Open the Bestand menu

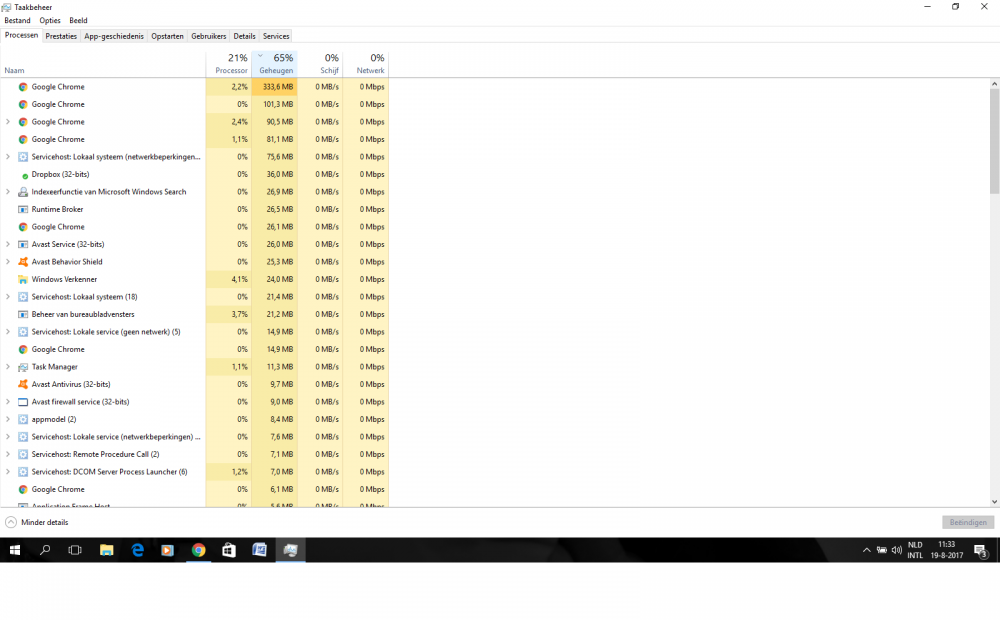point(17,20)
